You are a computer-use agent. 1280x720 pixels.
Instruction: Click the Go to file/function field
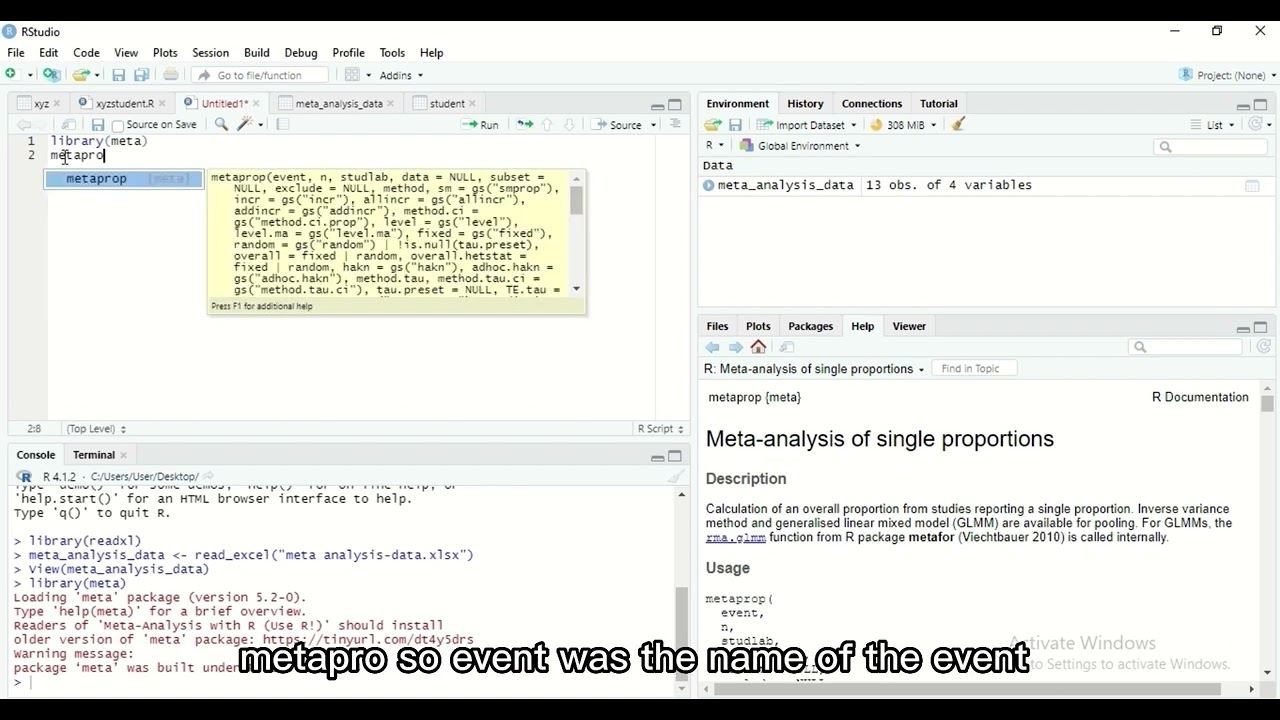pyautogui.click(x=260, y=75)
